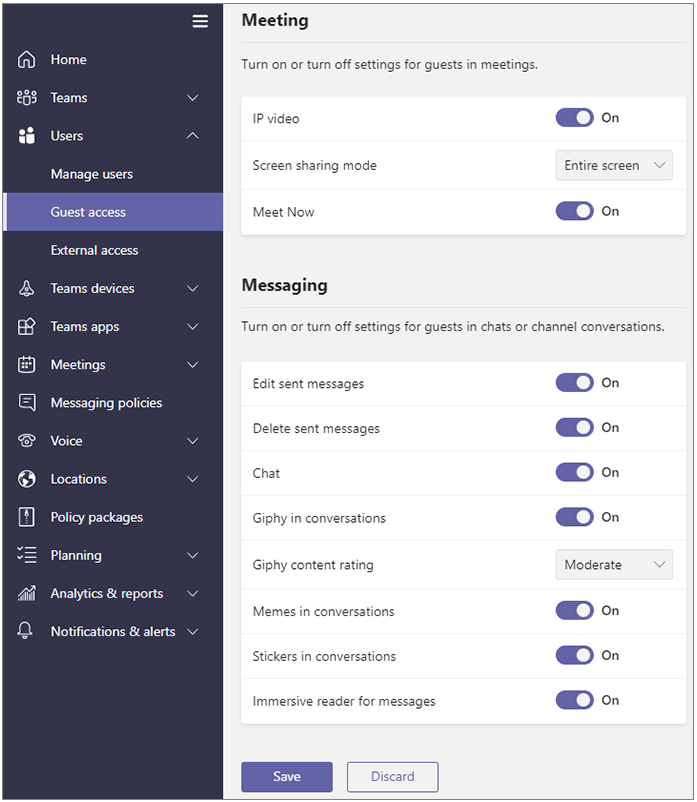Click the Teams apps icon
Image resolution: width=697 pixels, height=802 pixels.
click(x=27, y=326)
